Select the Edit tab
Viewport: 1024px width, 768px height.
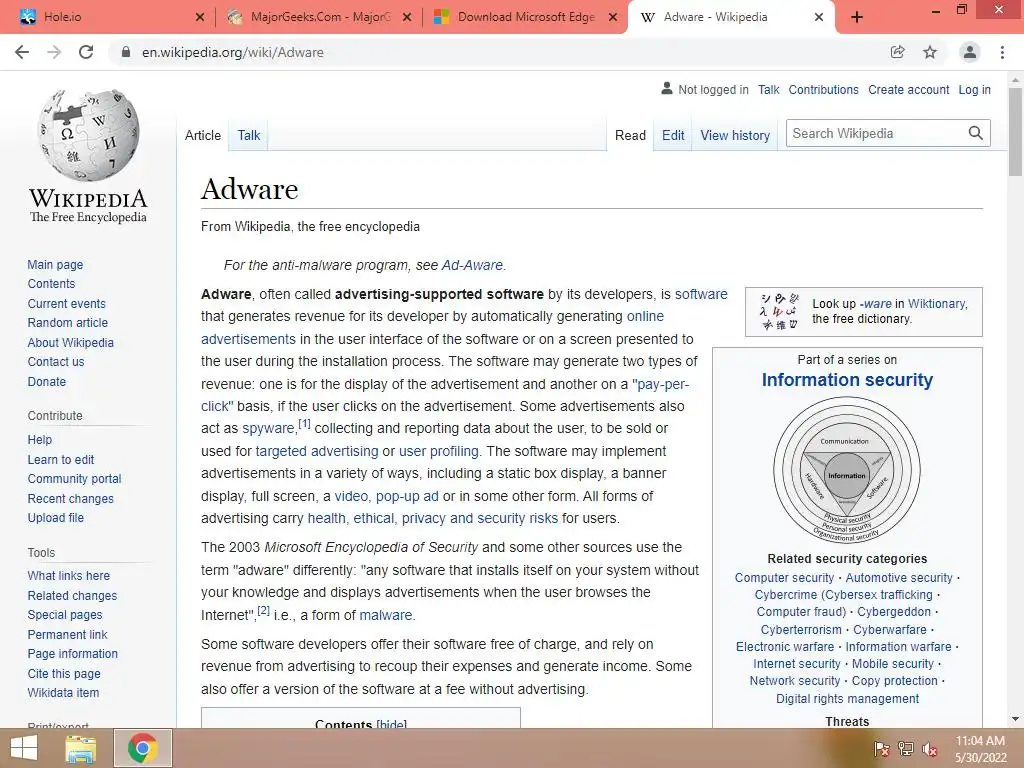tap(673, 135)
